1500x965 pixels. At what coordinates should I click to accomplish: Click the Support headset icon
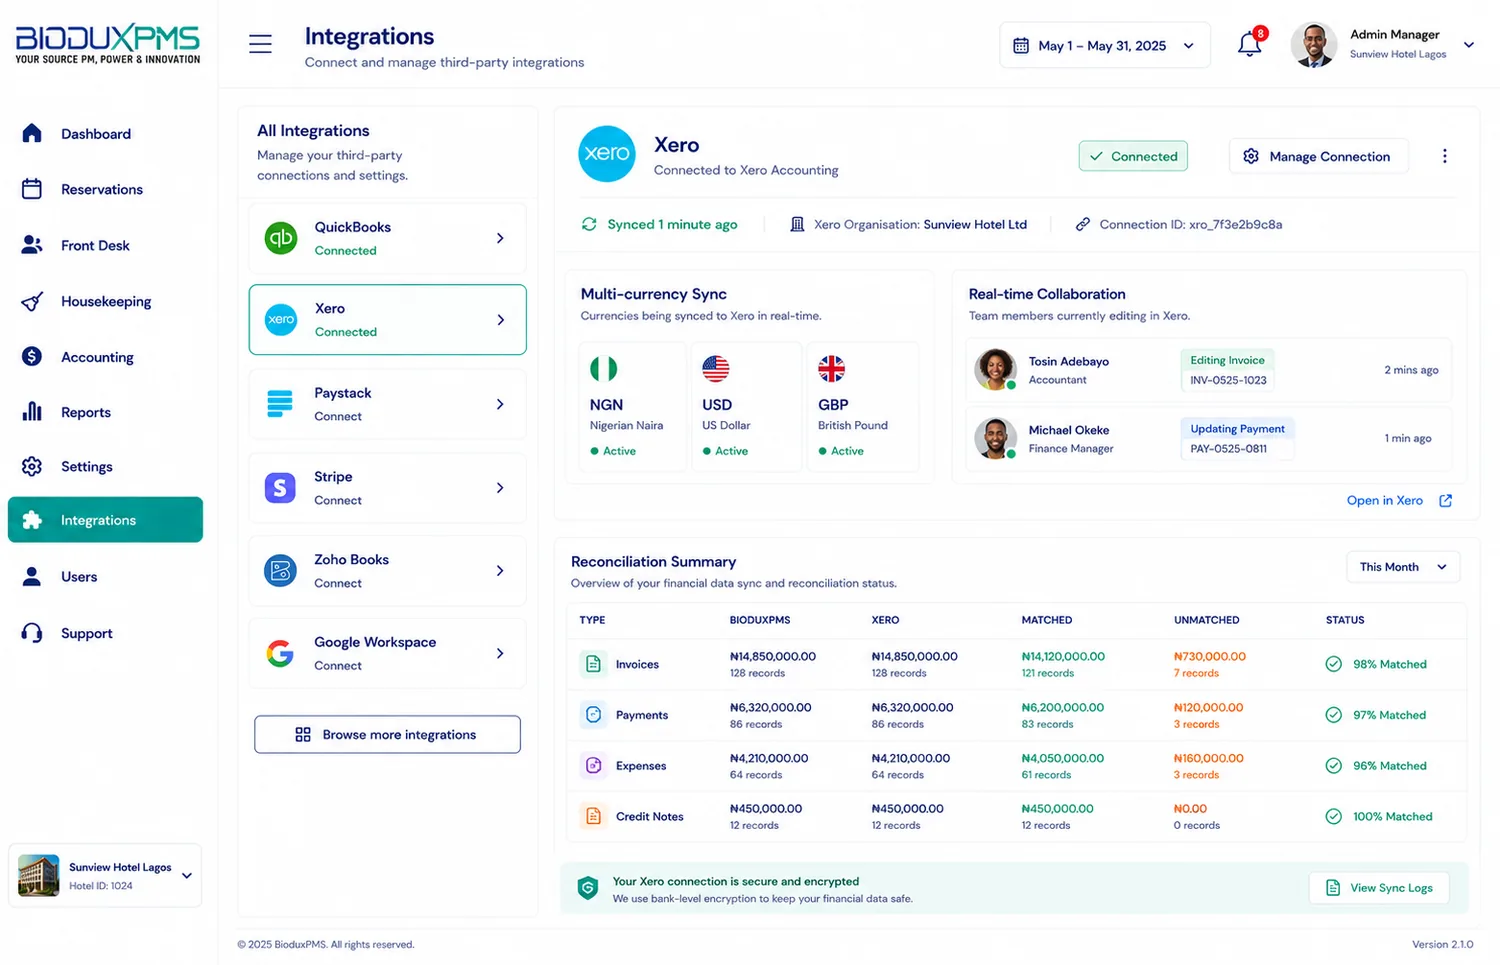(32, 633)
